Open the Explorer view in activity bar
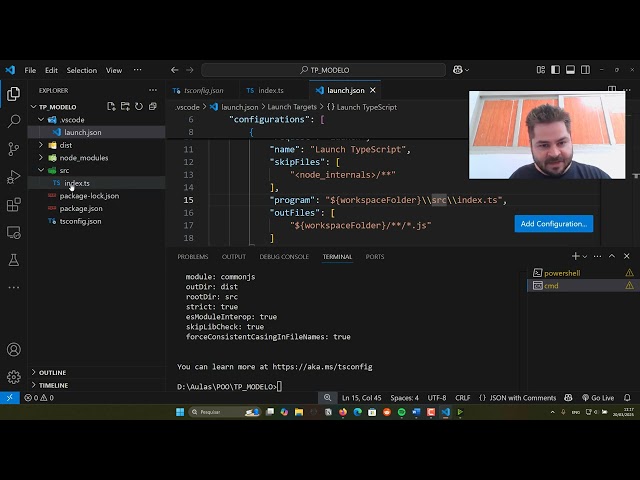The width and height of the screenshot is (640, 480). point(13,94)
